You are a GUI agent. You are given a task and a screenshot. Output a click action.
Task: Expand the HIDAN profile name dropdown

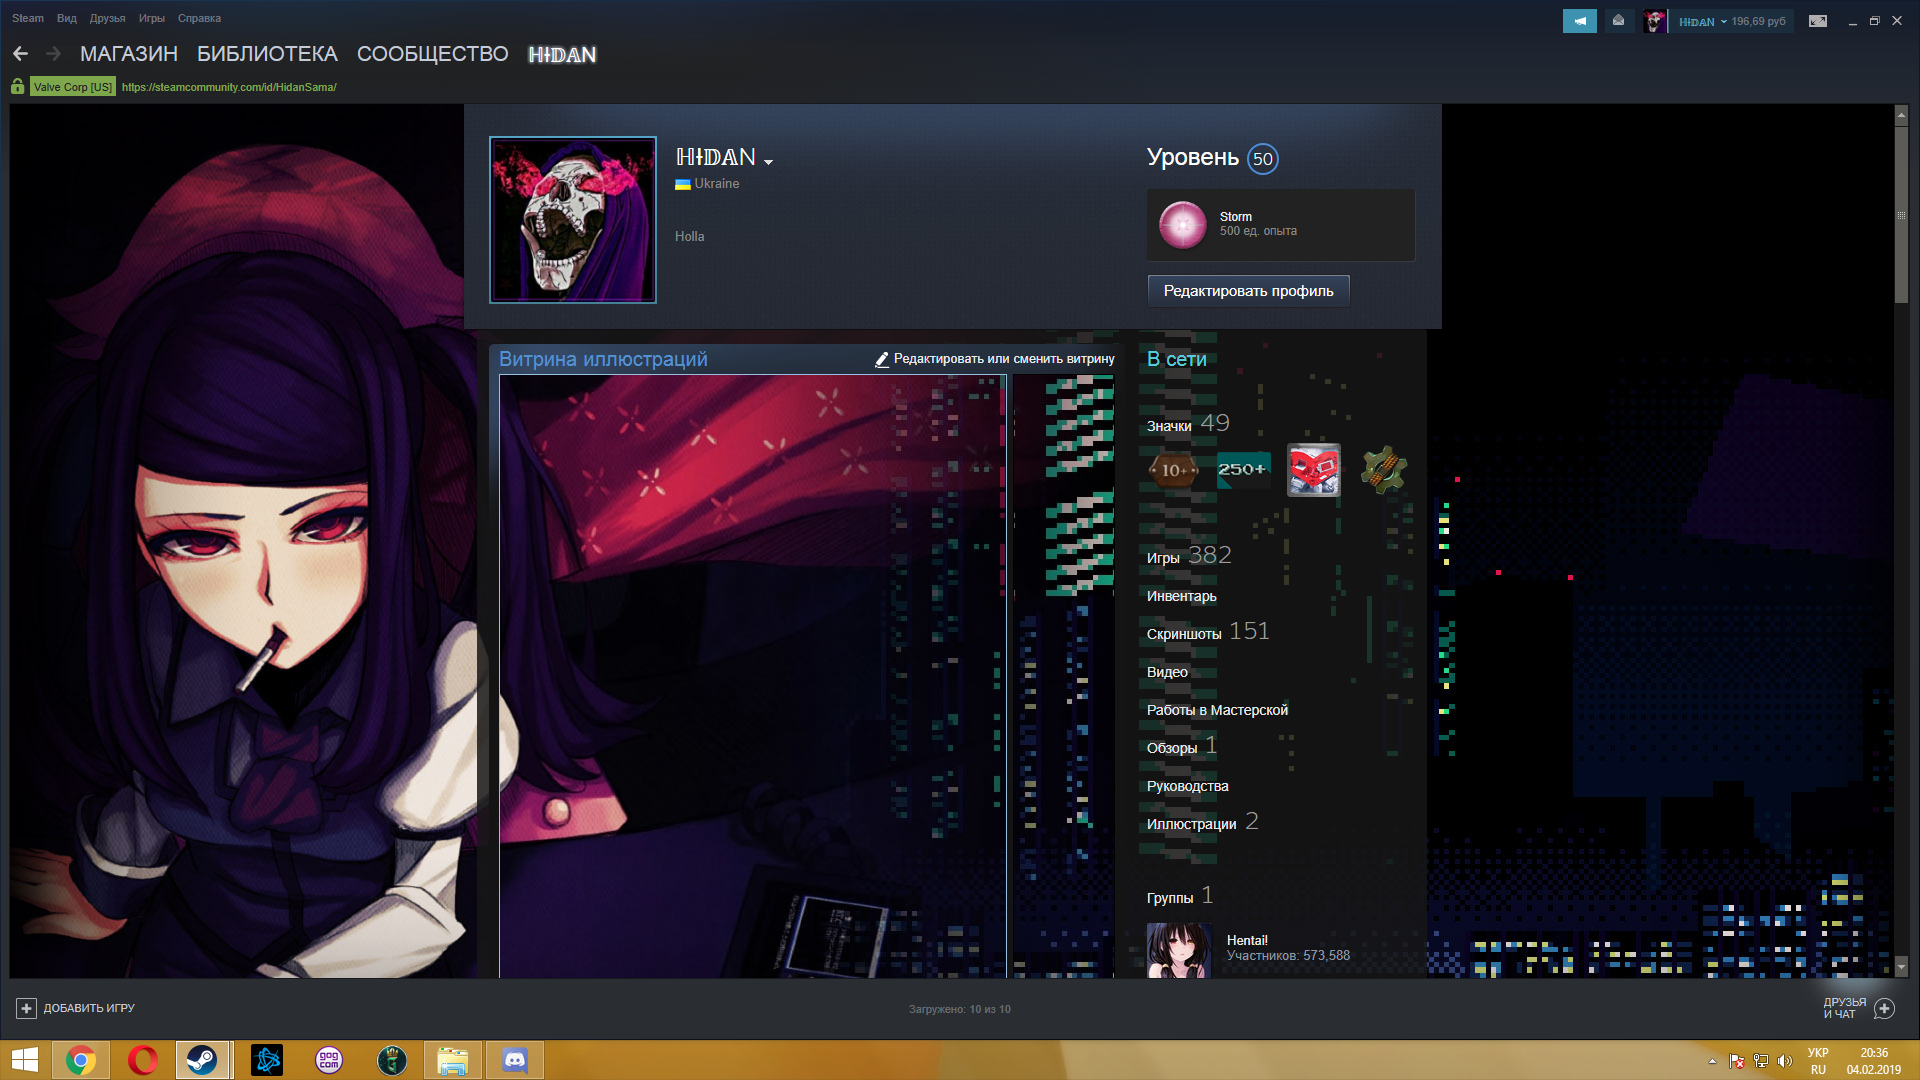(768, 161)
